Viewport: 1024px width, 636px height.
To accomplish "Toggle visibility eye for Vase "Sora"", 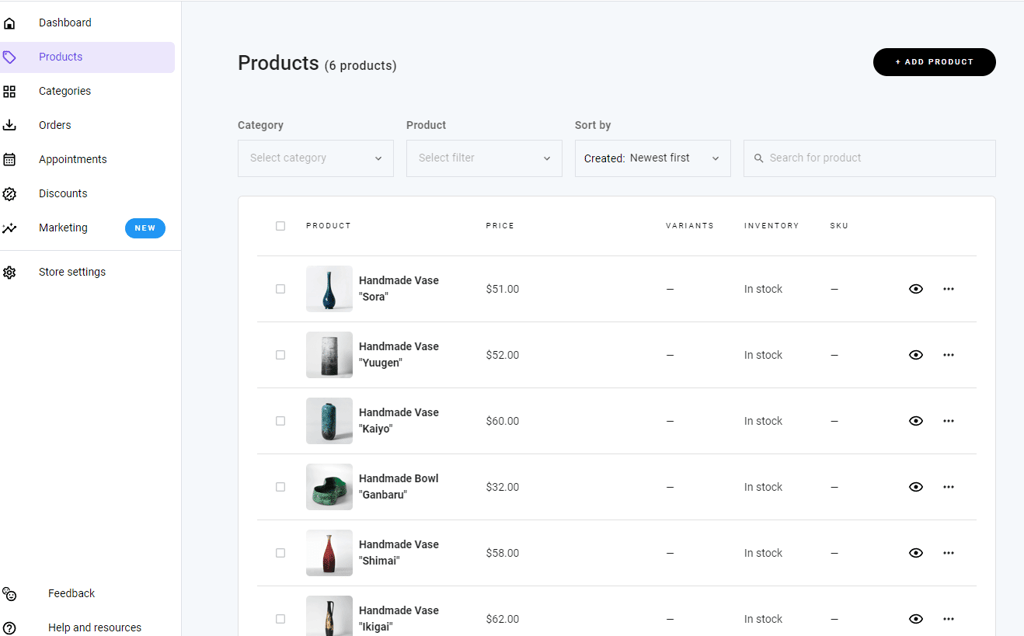I will (x=916, y=289).
